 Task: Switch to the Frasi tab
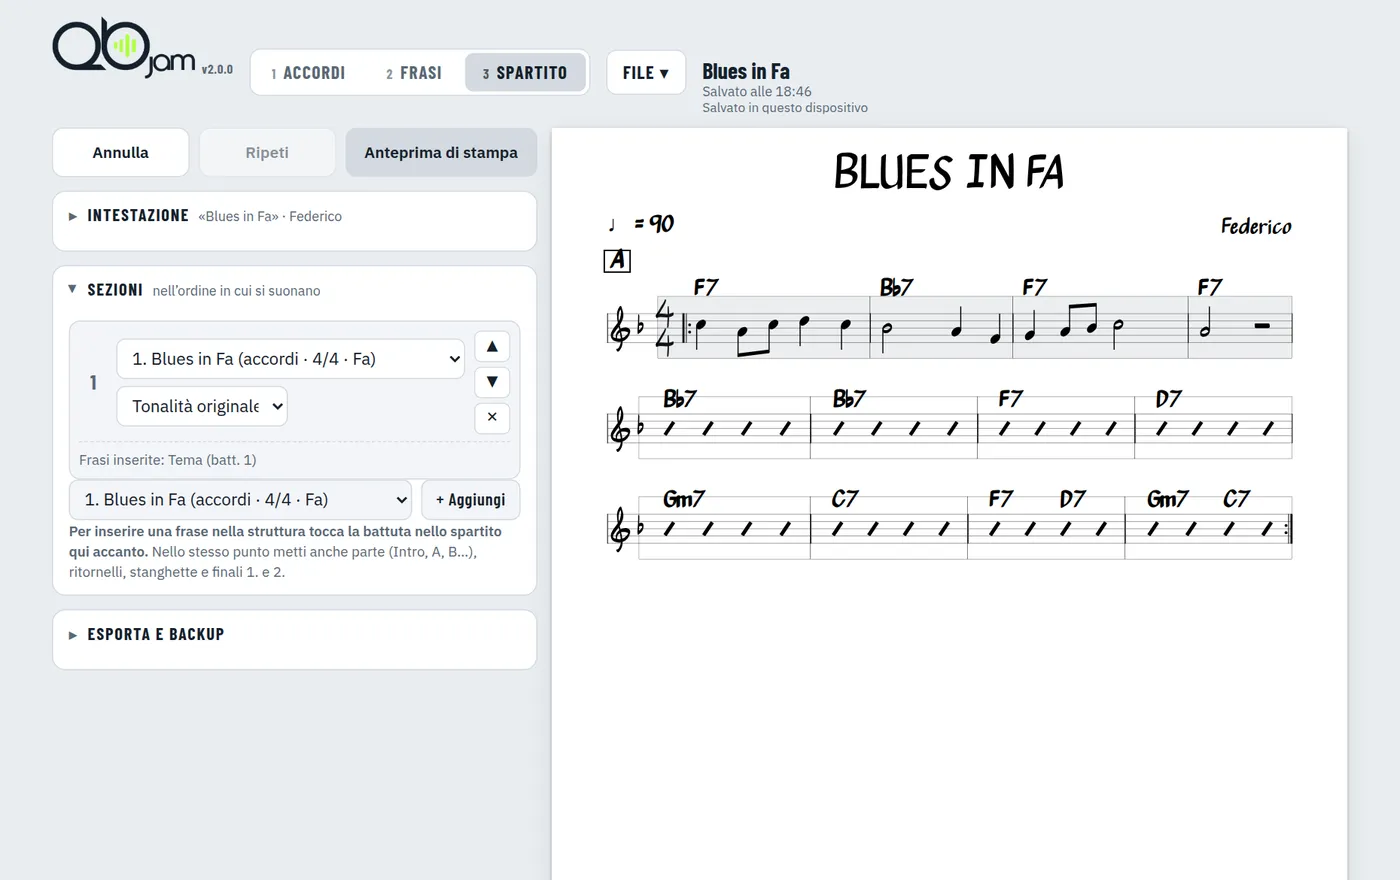tap(414, 73)
